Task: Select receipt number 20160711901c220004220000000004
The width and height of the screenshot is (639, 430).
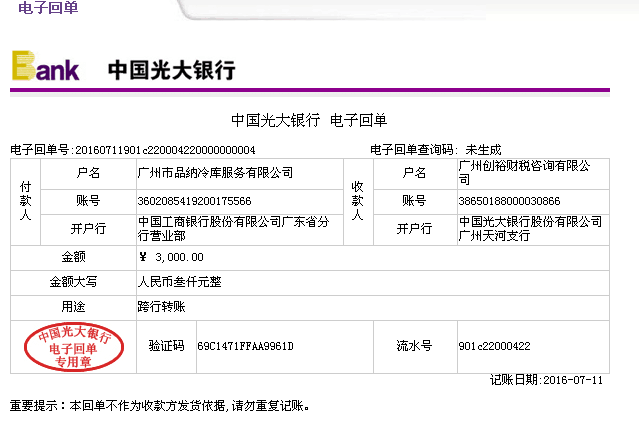Action: [x=165, y=150]
